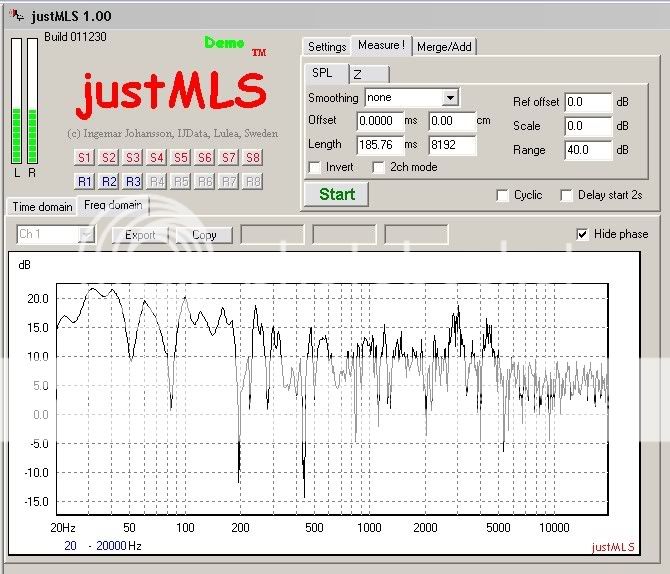Select the S4 store slot
Image resolution: width=670 pixels, height=574 pixels.
click(x=157, y=158)
